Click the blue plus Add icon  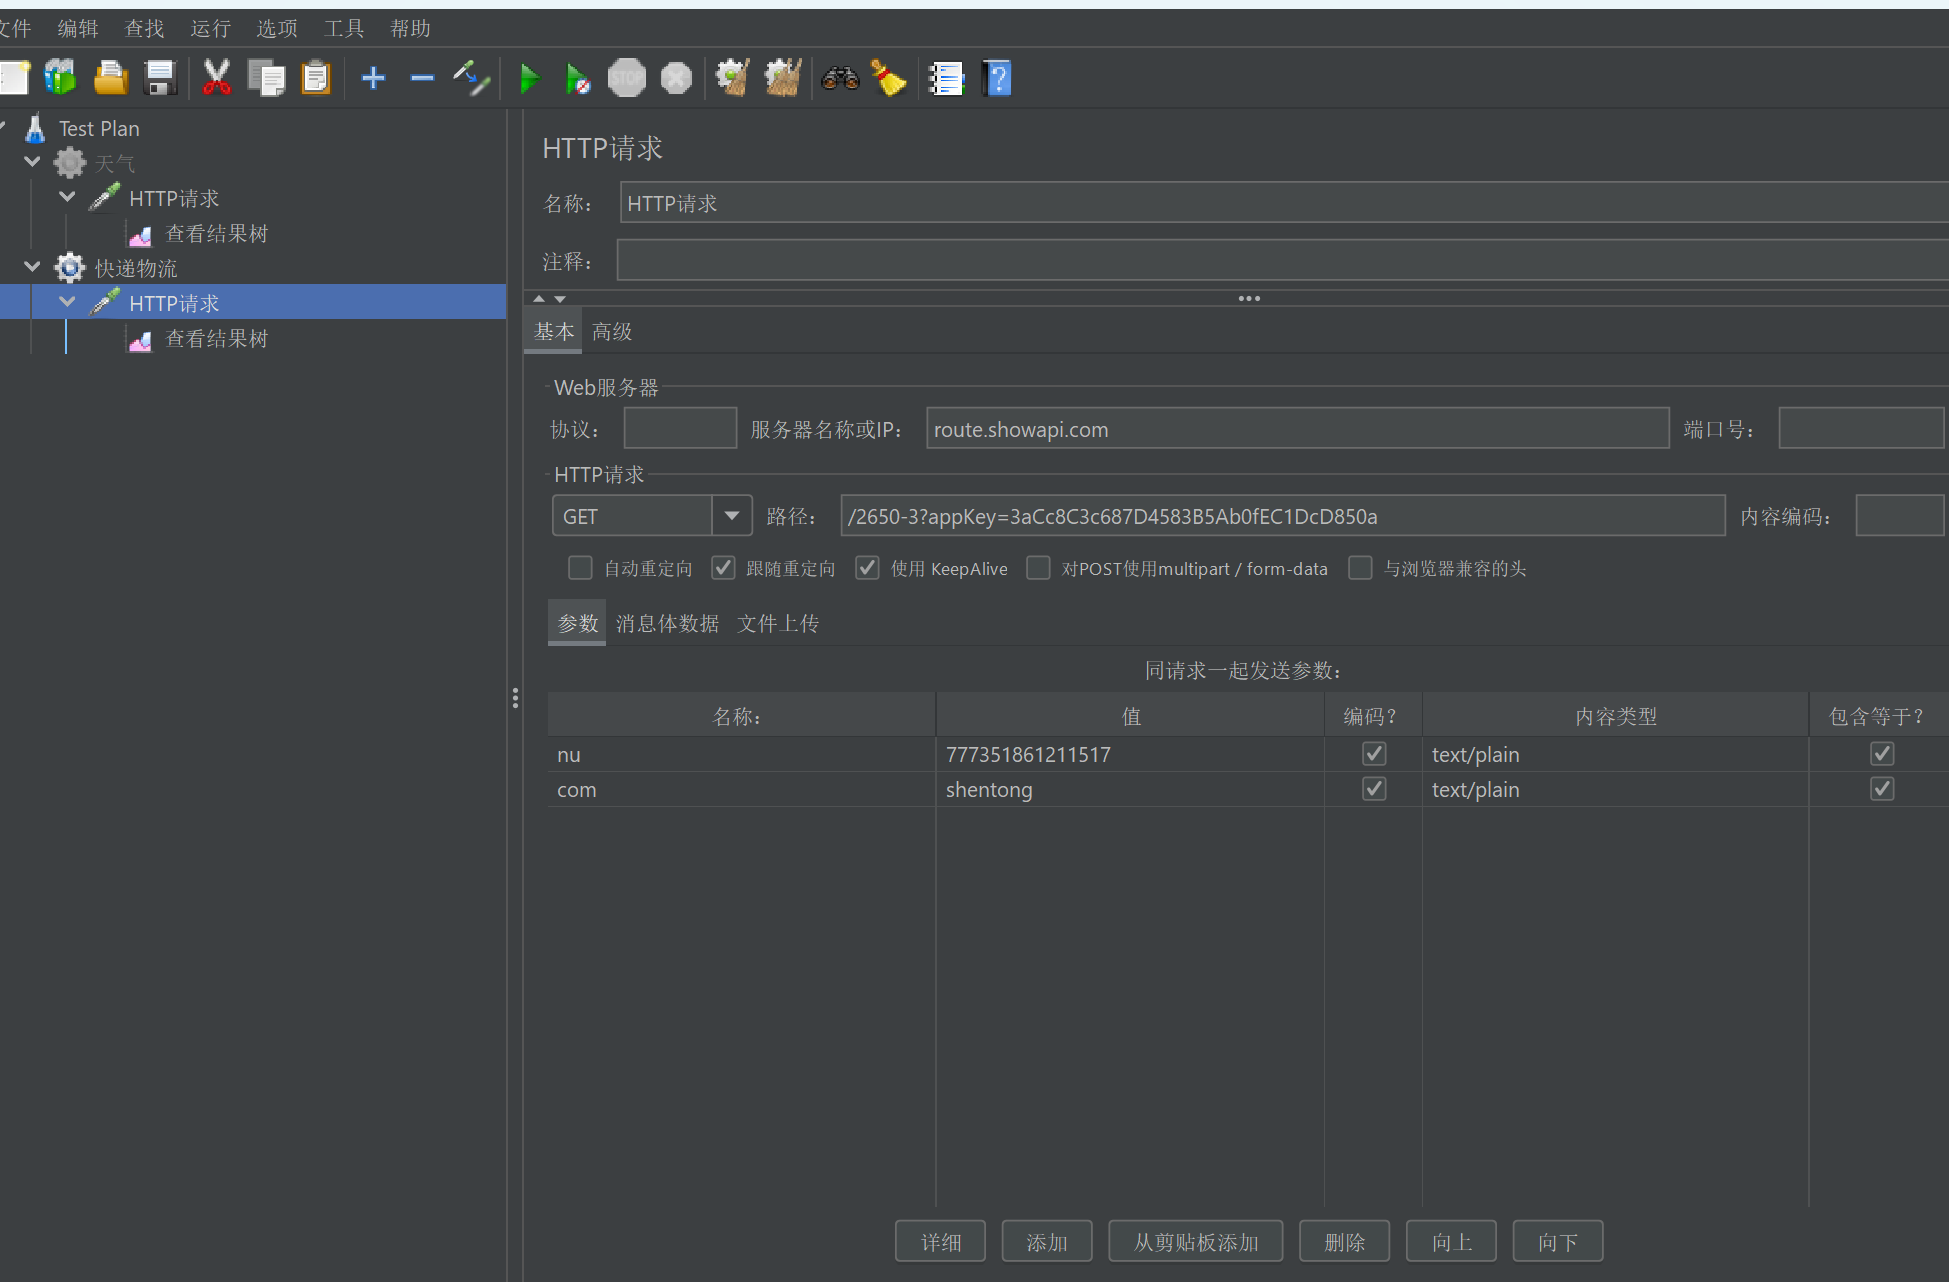pos(373,78)
